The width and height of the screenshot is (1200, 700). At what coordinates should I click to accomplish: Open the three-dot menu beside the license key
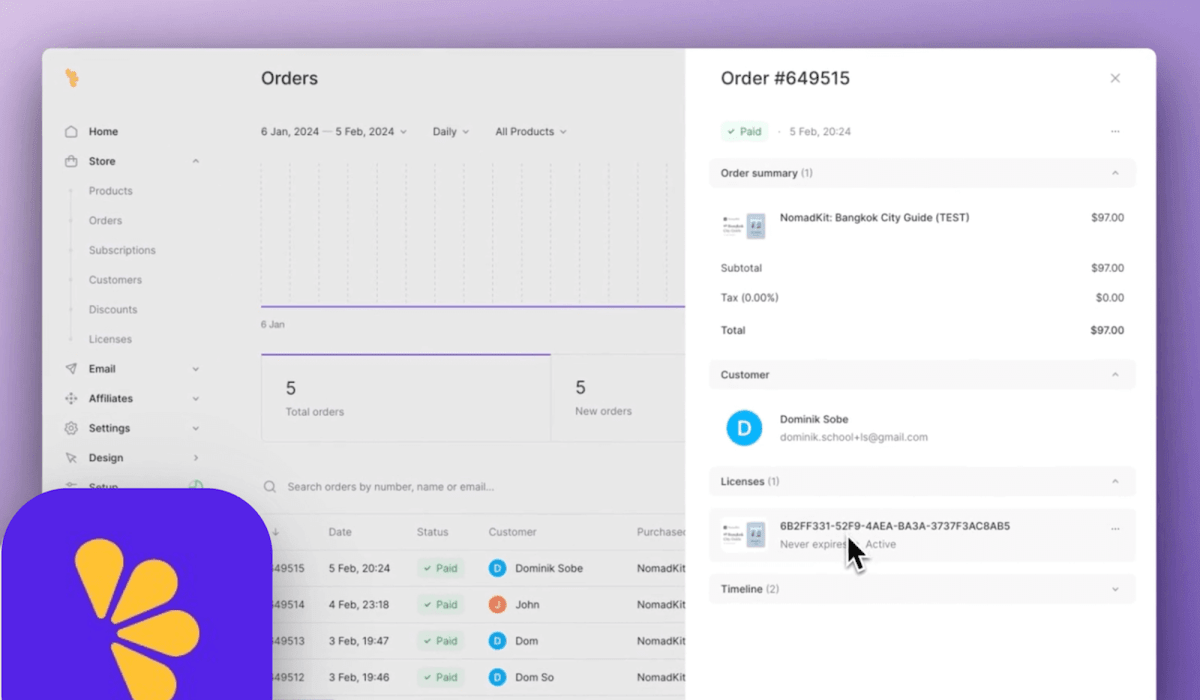[x=1115, y=529]
